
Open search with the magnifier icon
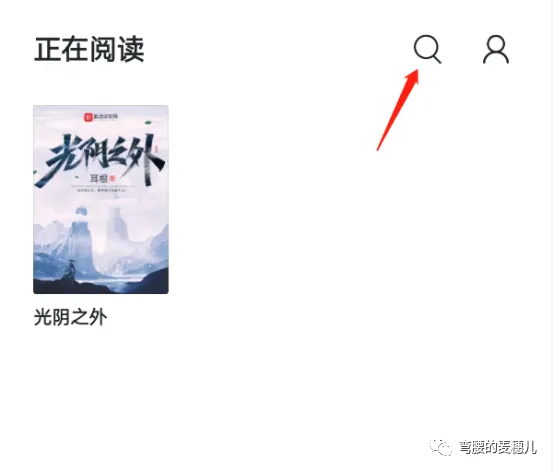[x=428, y=49]
